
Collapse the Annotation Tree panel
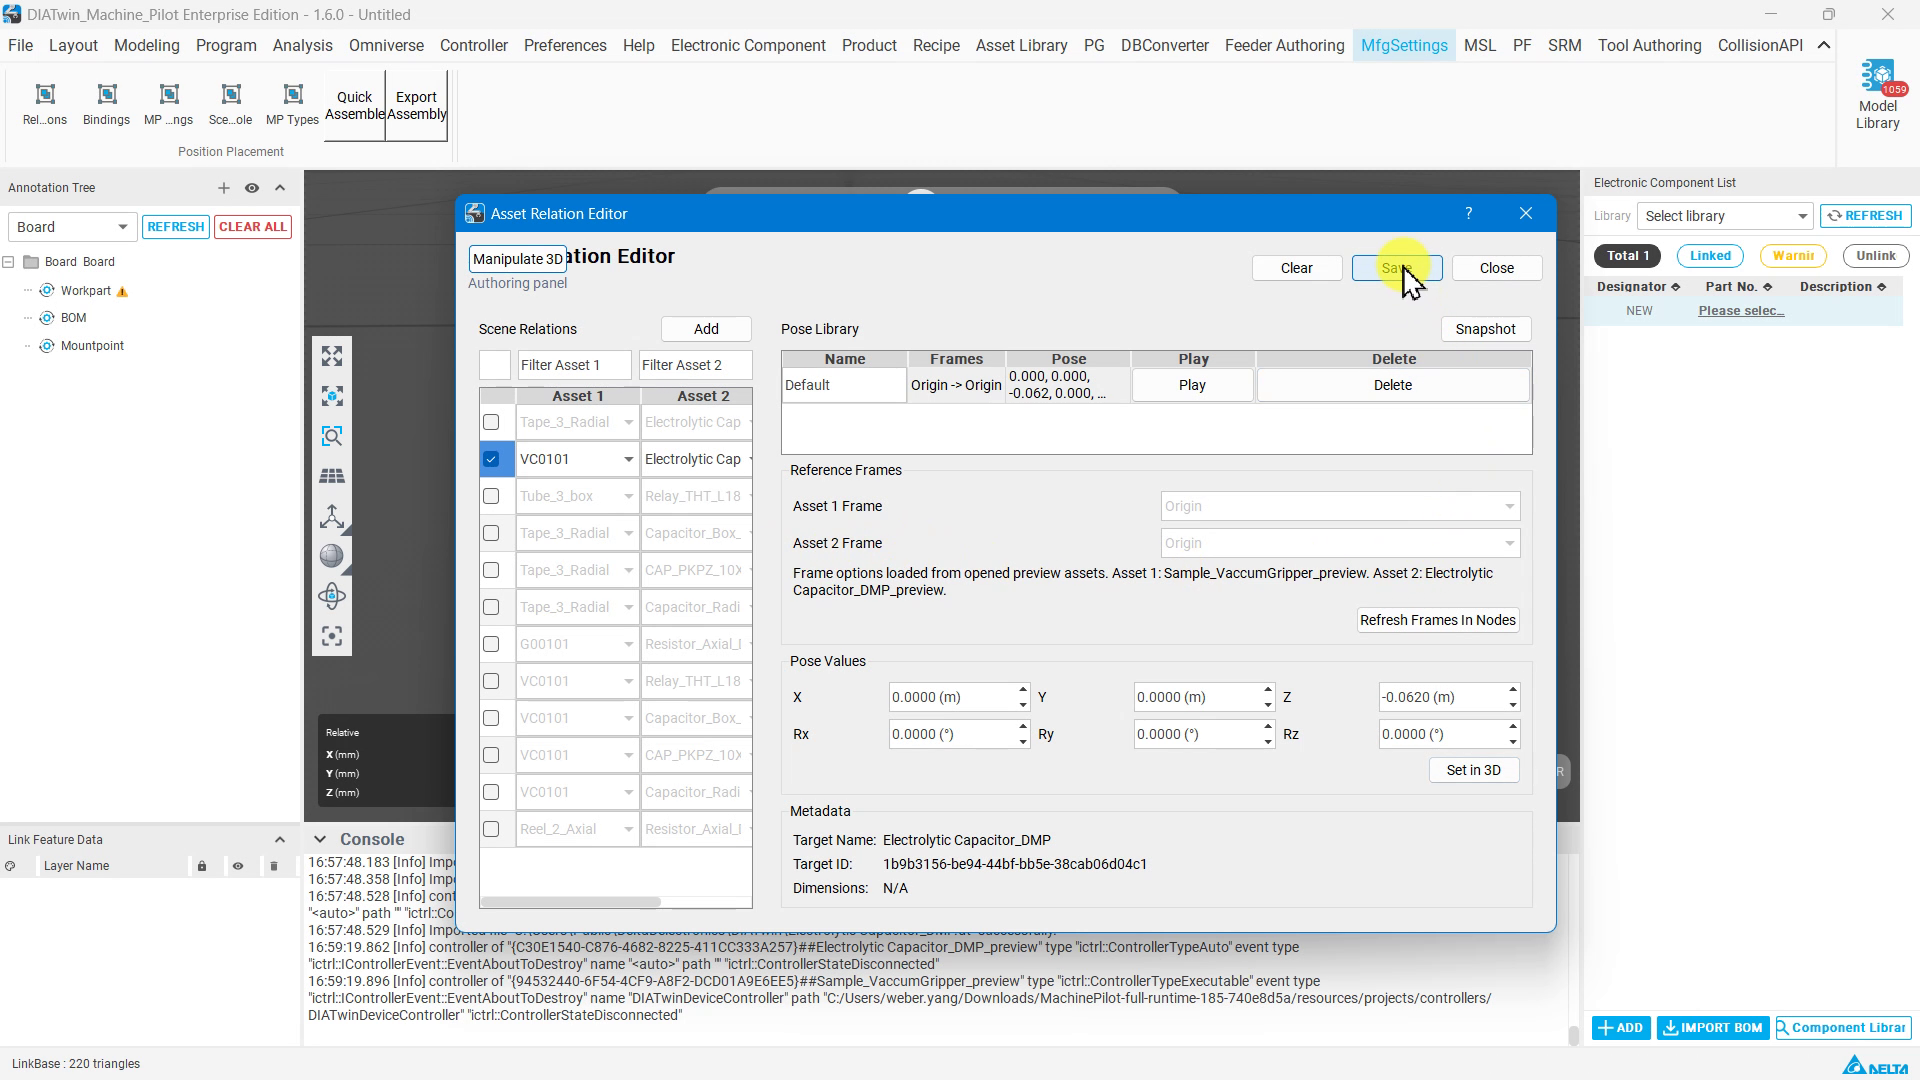click(280, 188)
